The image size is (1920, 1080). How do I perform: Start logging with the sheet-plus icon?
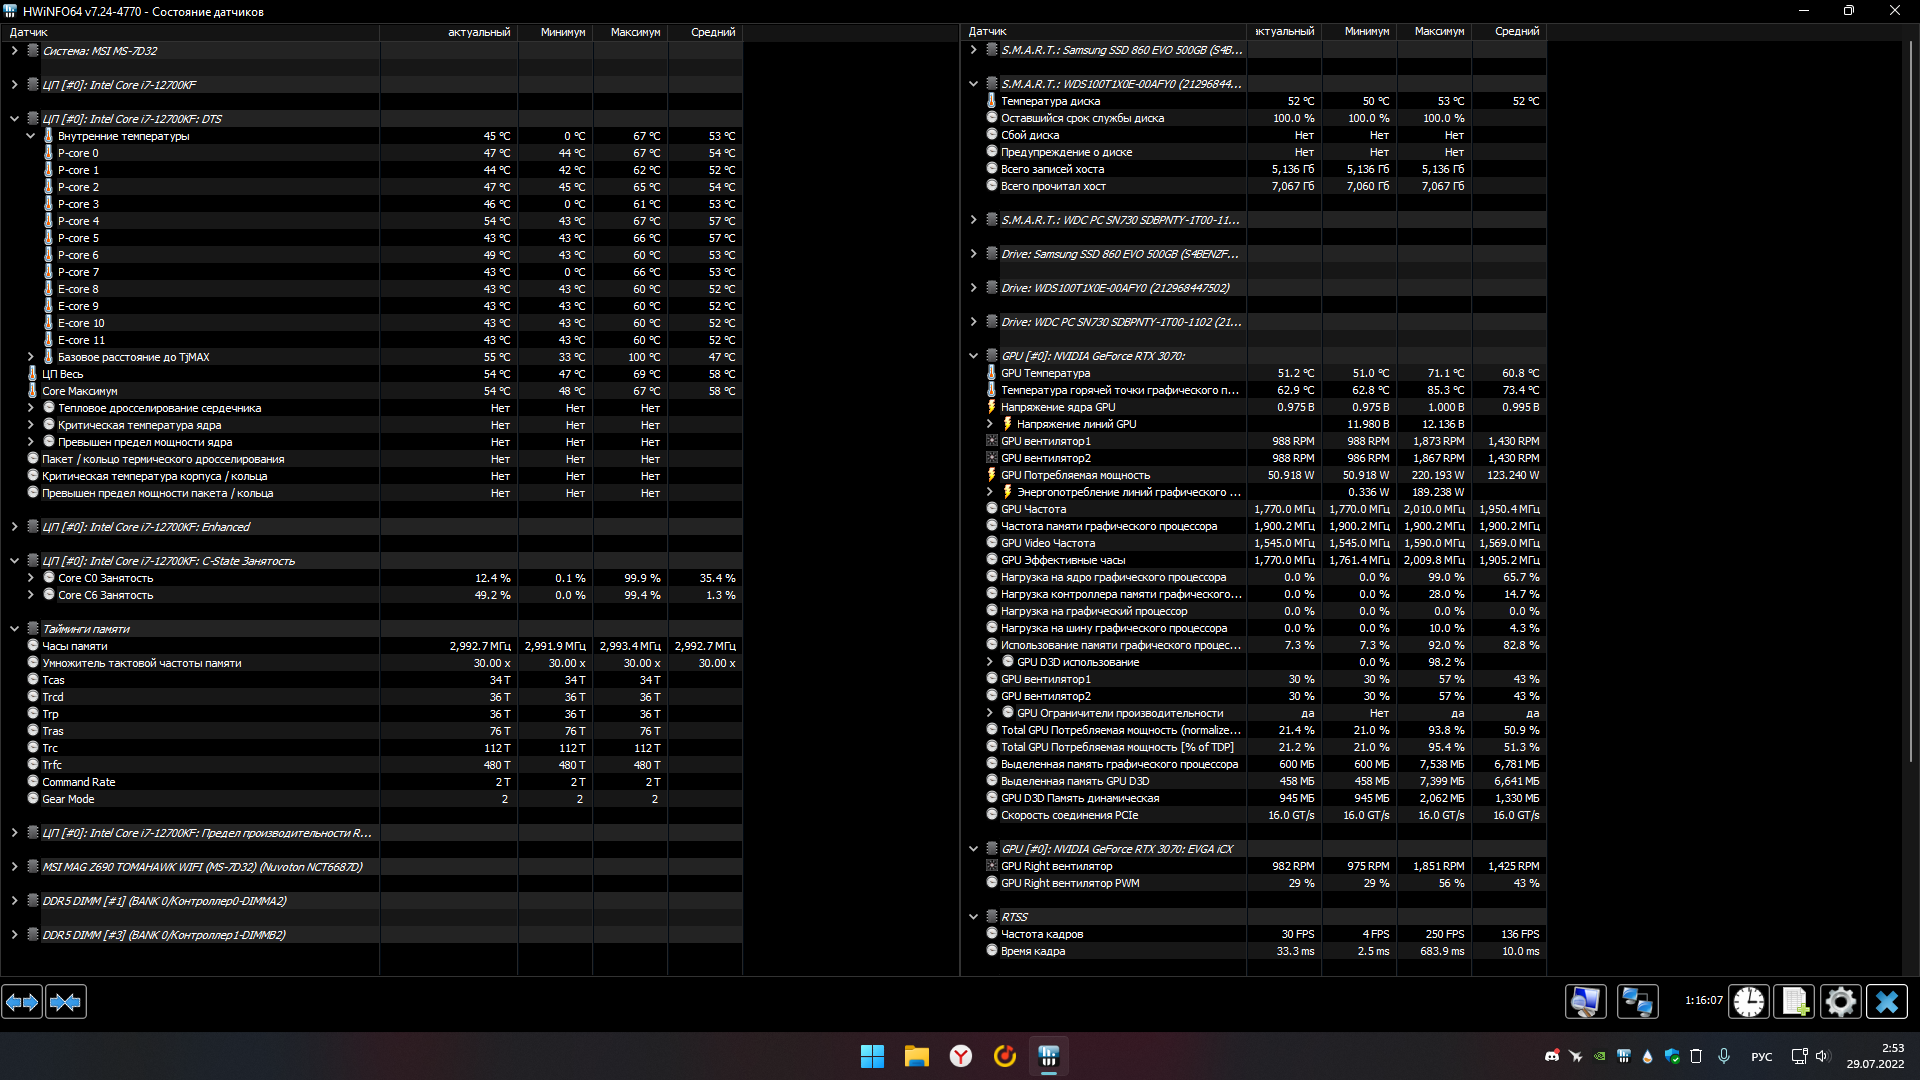[x=1794, y=1002]
